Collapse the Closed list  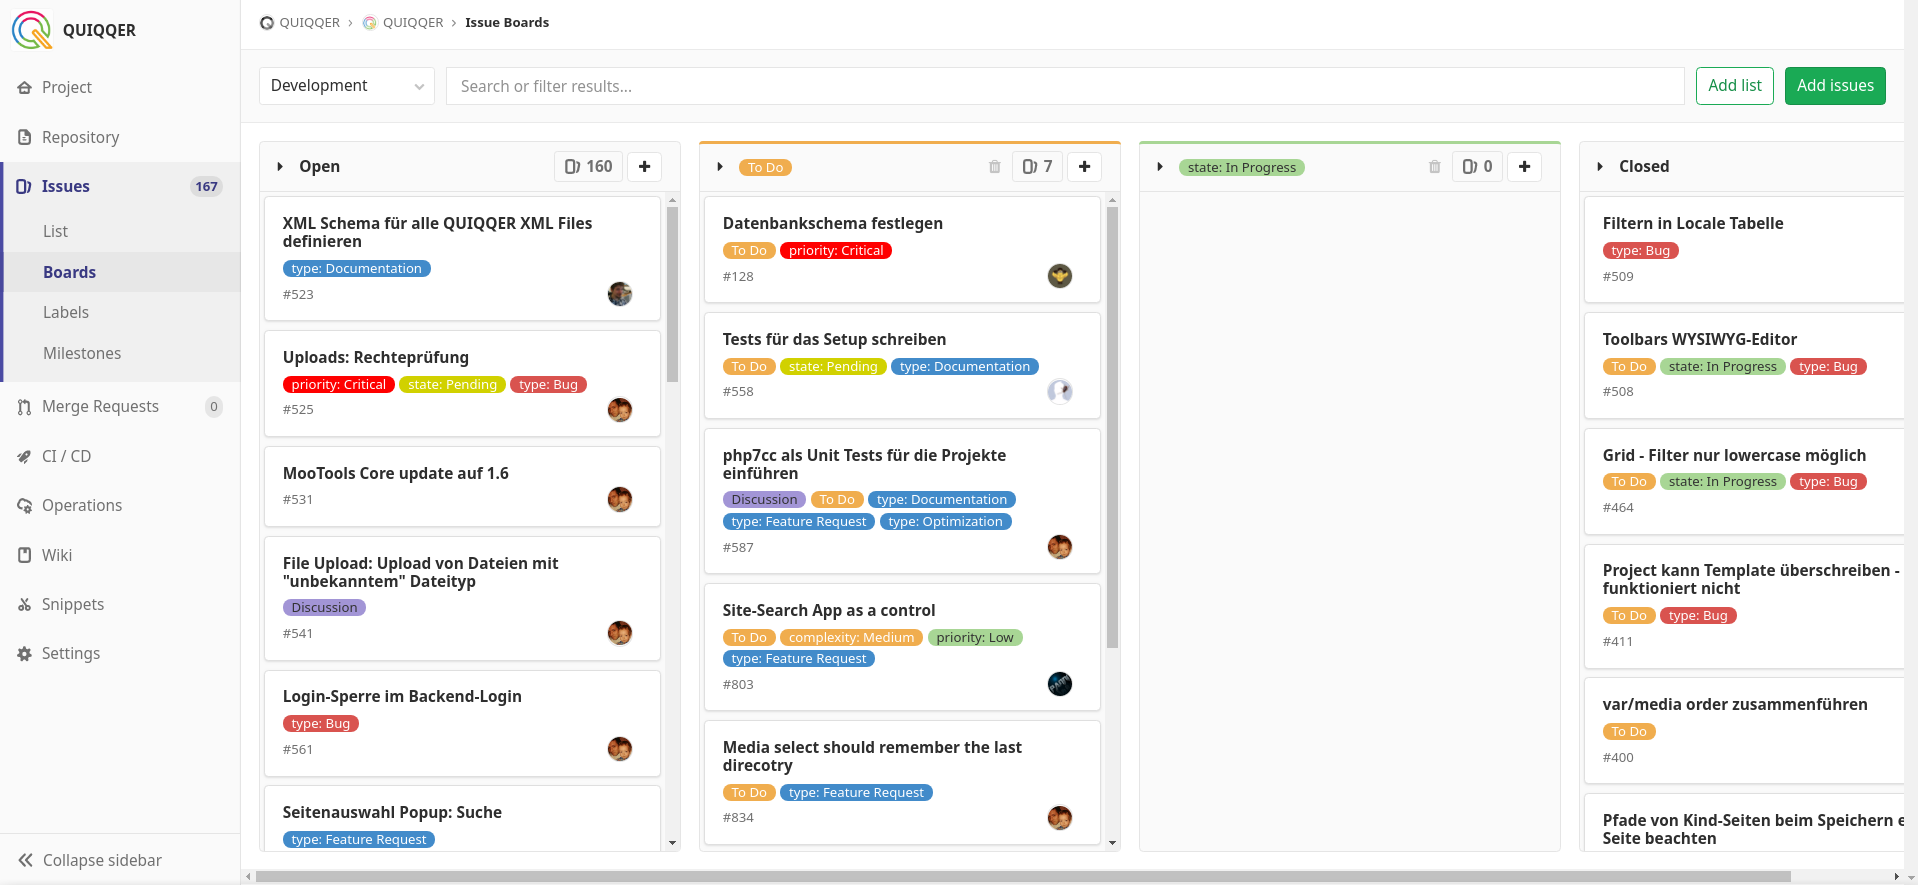pos(1600,167)
